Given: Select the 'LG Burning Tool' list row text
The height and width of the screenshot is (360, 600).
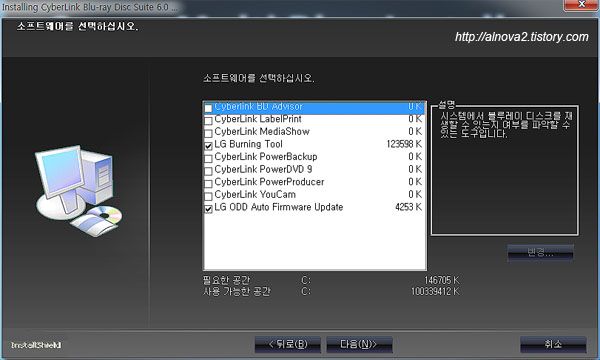Looking at the screenshot, I should coord(248,144).
